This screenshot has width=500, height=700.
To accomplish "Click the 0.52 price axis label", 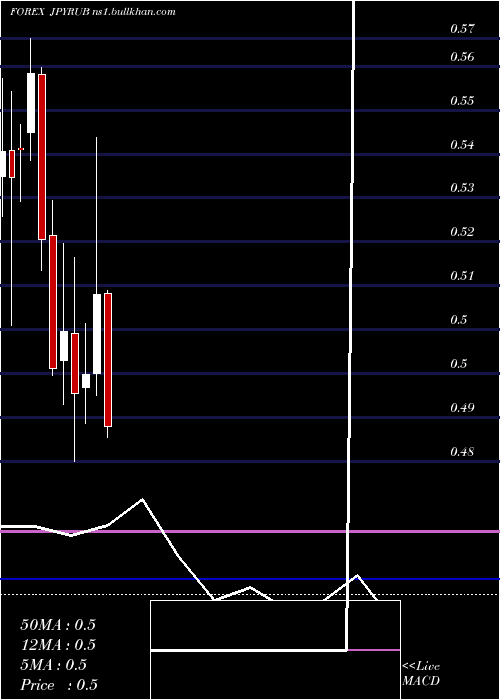I will pyautogui.click(x=462, y=232).
